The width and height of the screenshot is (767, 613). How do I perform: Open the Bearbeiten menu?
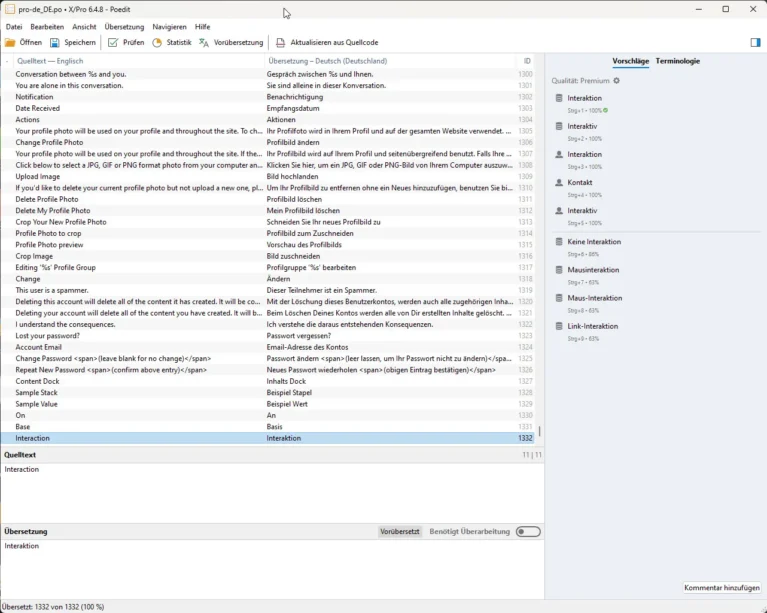(x=47, y=27)
